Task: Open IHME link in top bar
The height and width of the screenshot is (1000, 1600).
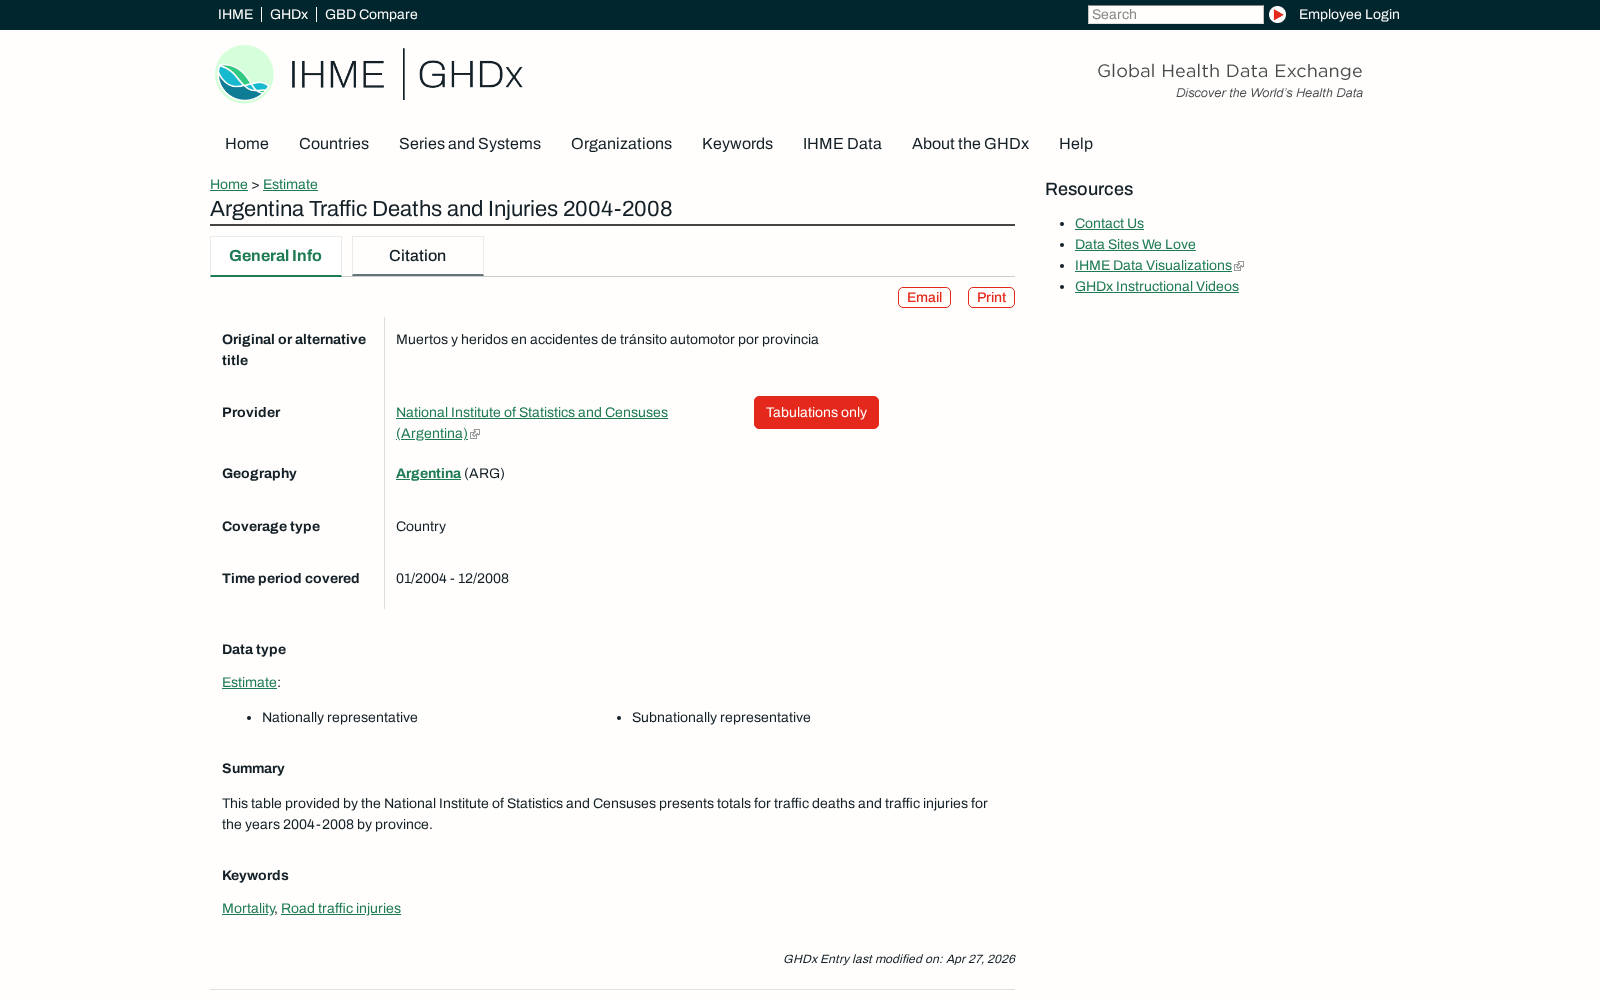Action: click(235, 14)
